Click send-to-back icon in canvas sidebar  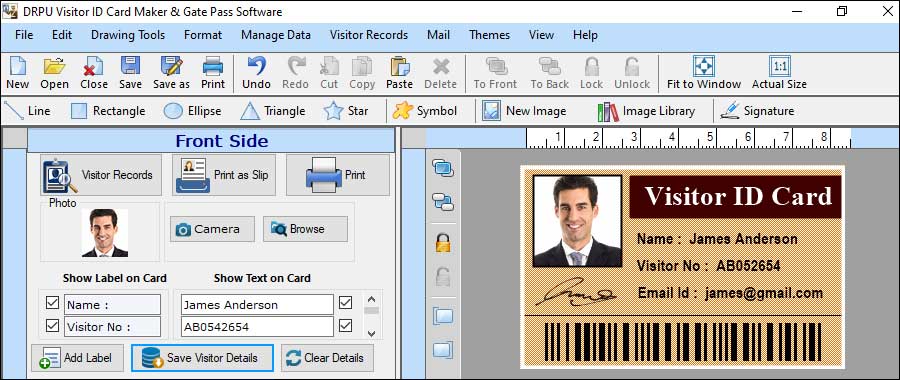[443, 201]
